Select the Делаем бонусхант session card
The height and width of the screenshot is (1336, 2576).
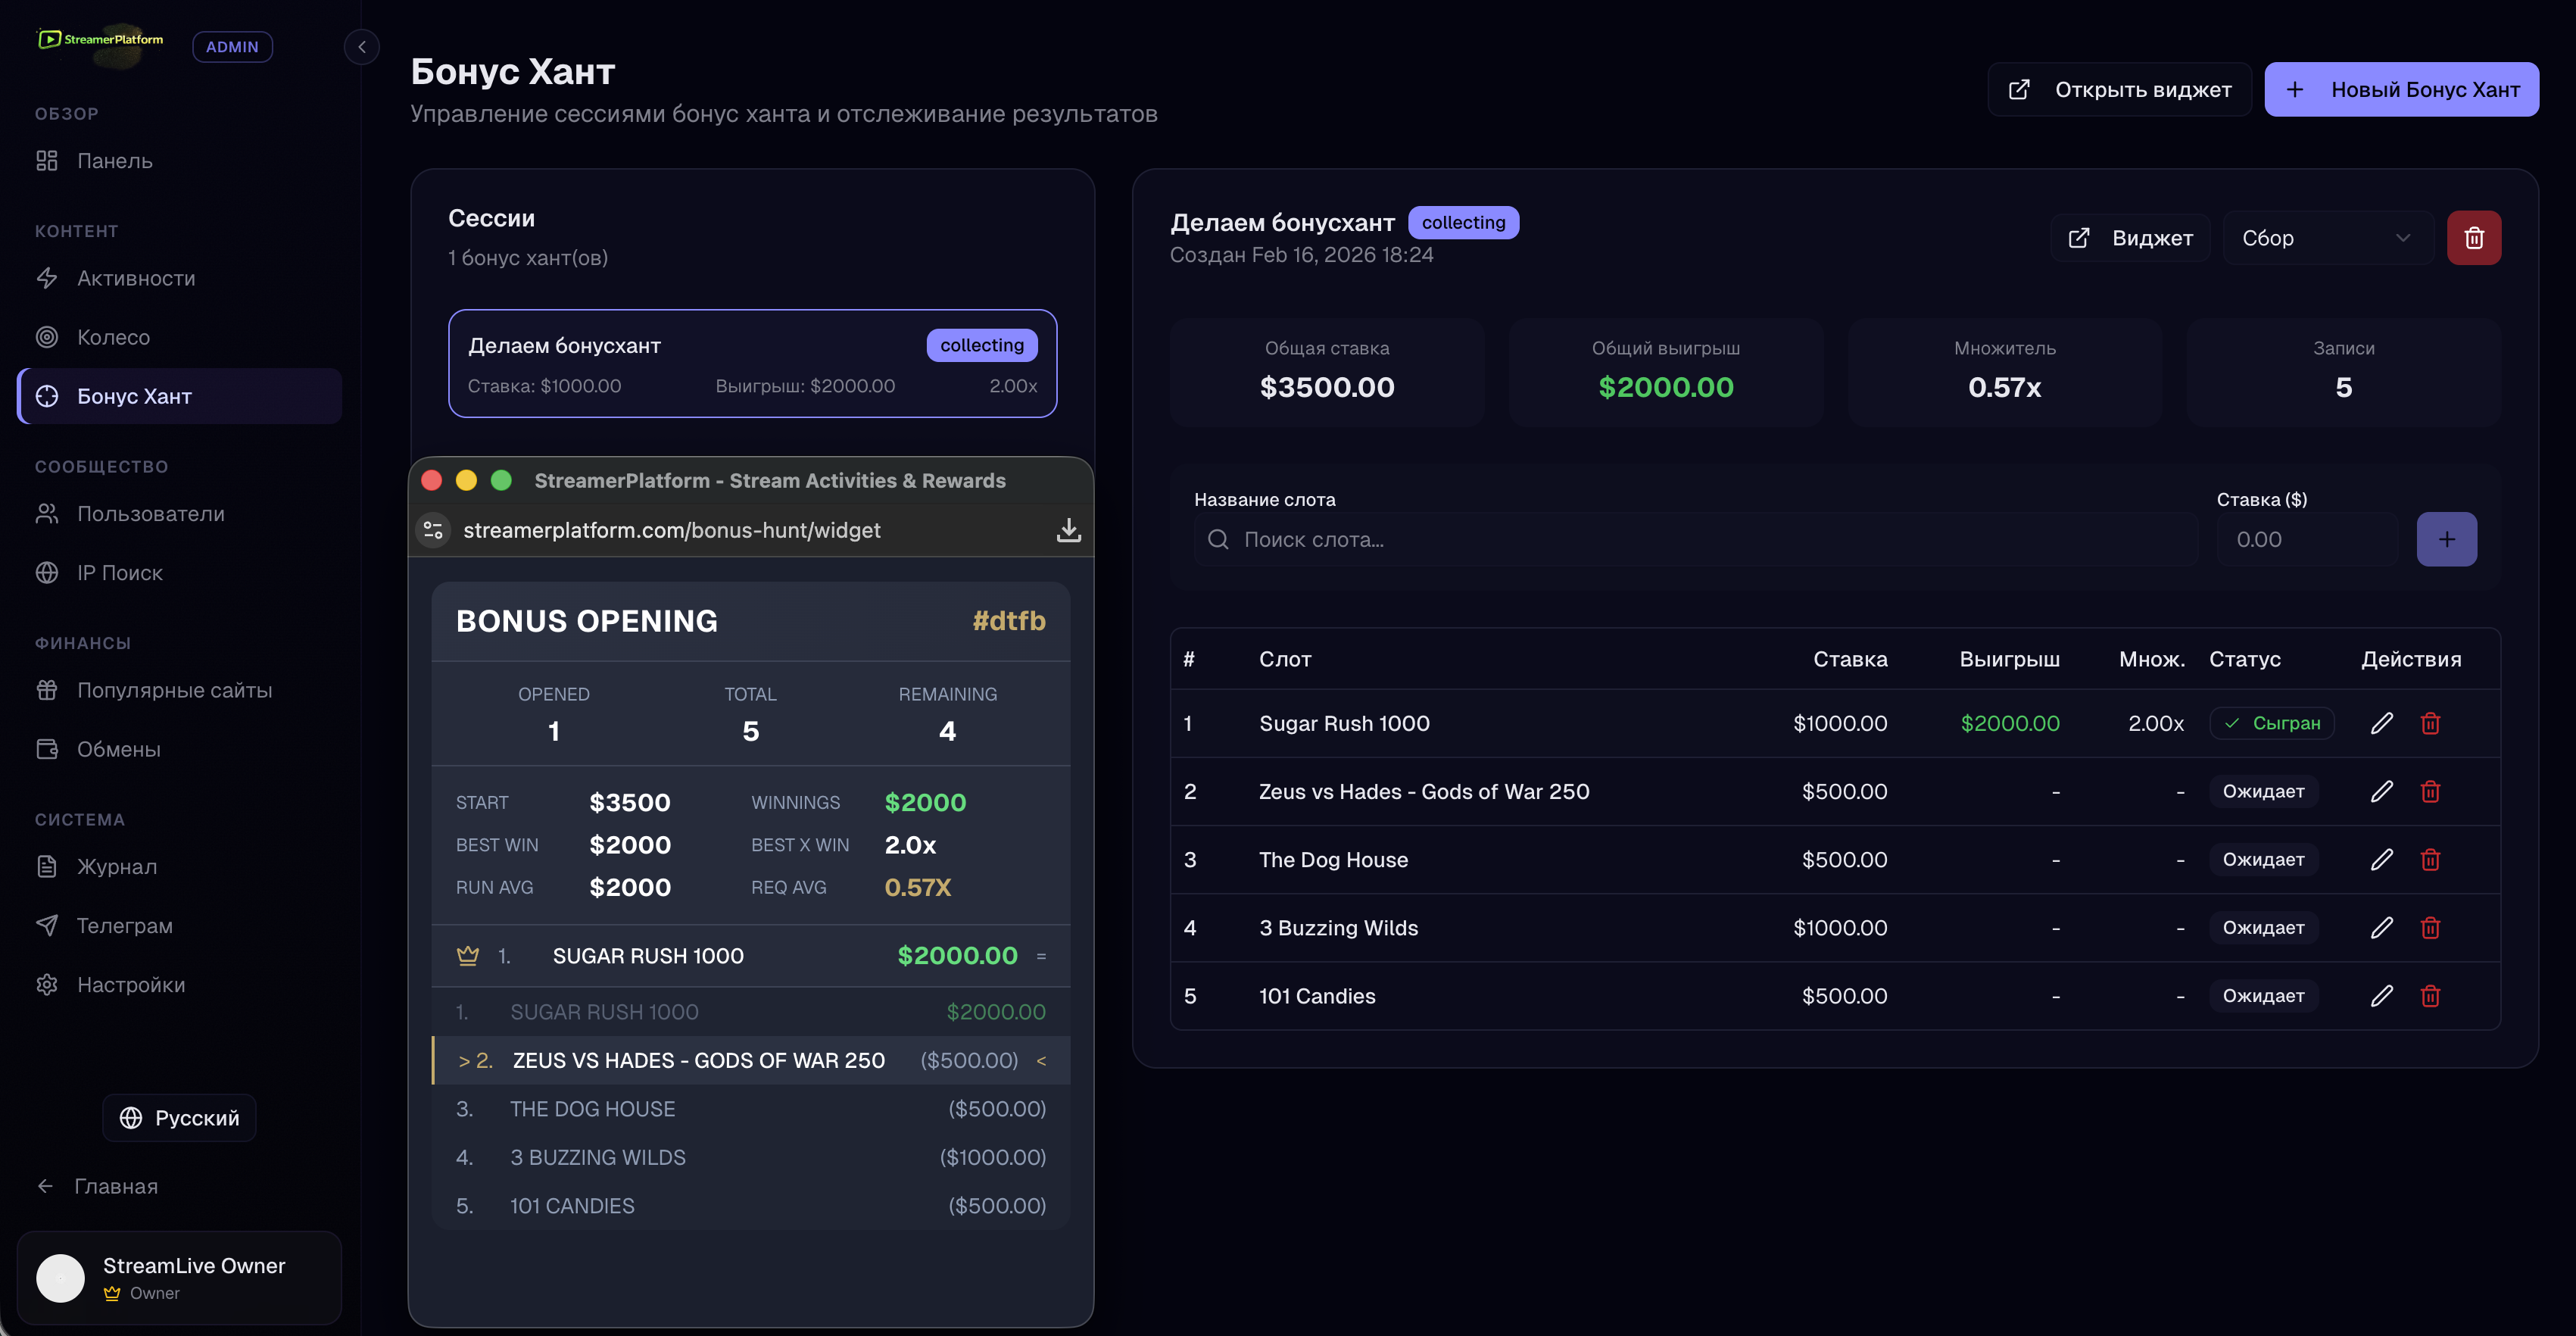752,364
